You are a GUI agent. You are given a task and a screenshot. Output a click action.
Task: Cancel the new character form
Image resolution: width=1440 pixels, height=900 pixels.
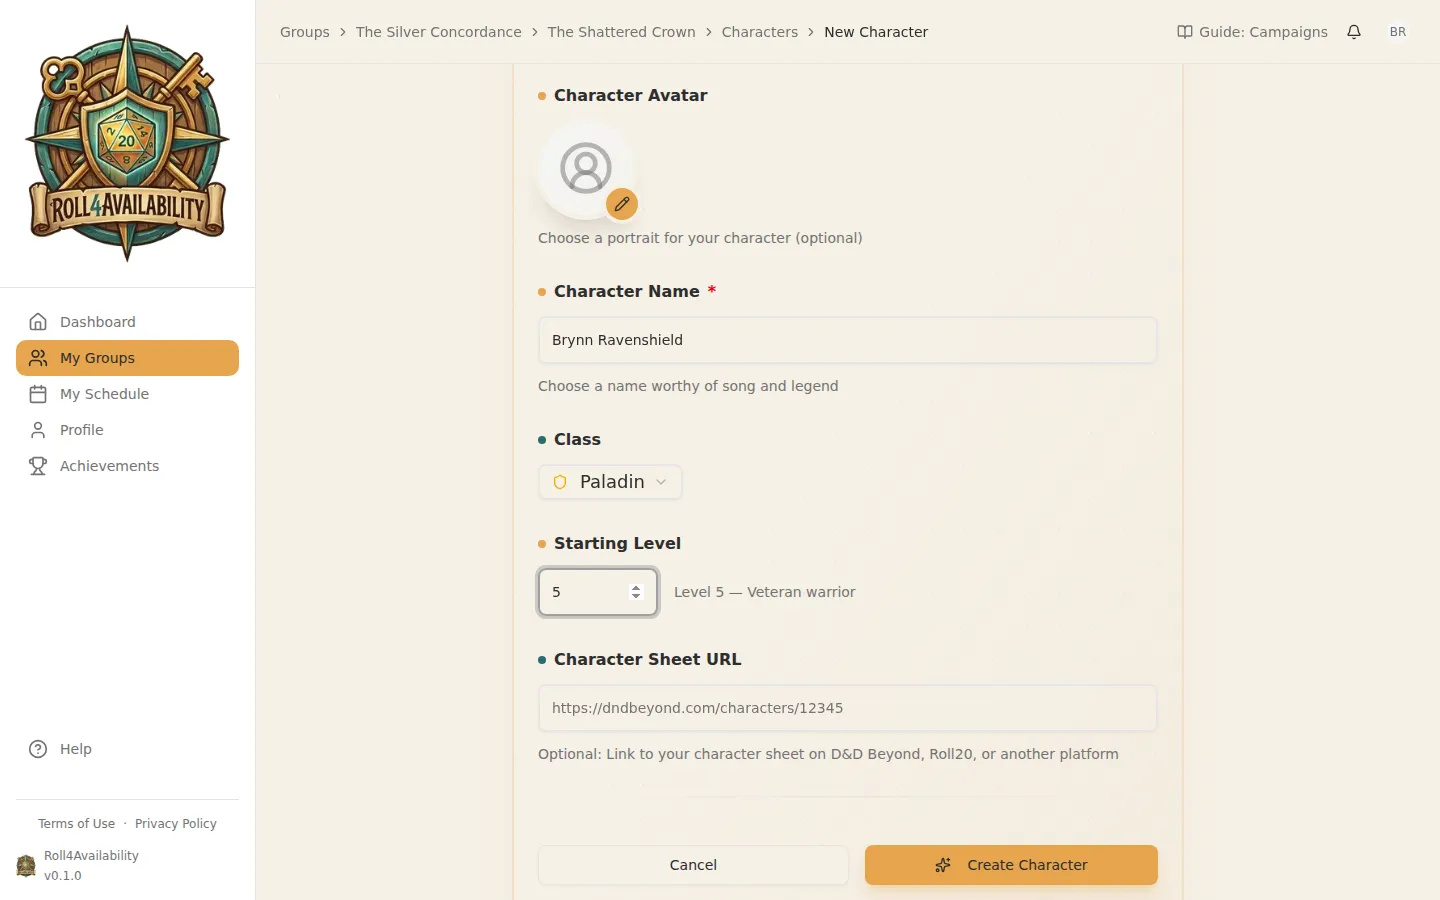click(693, 865)
